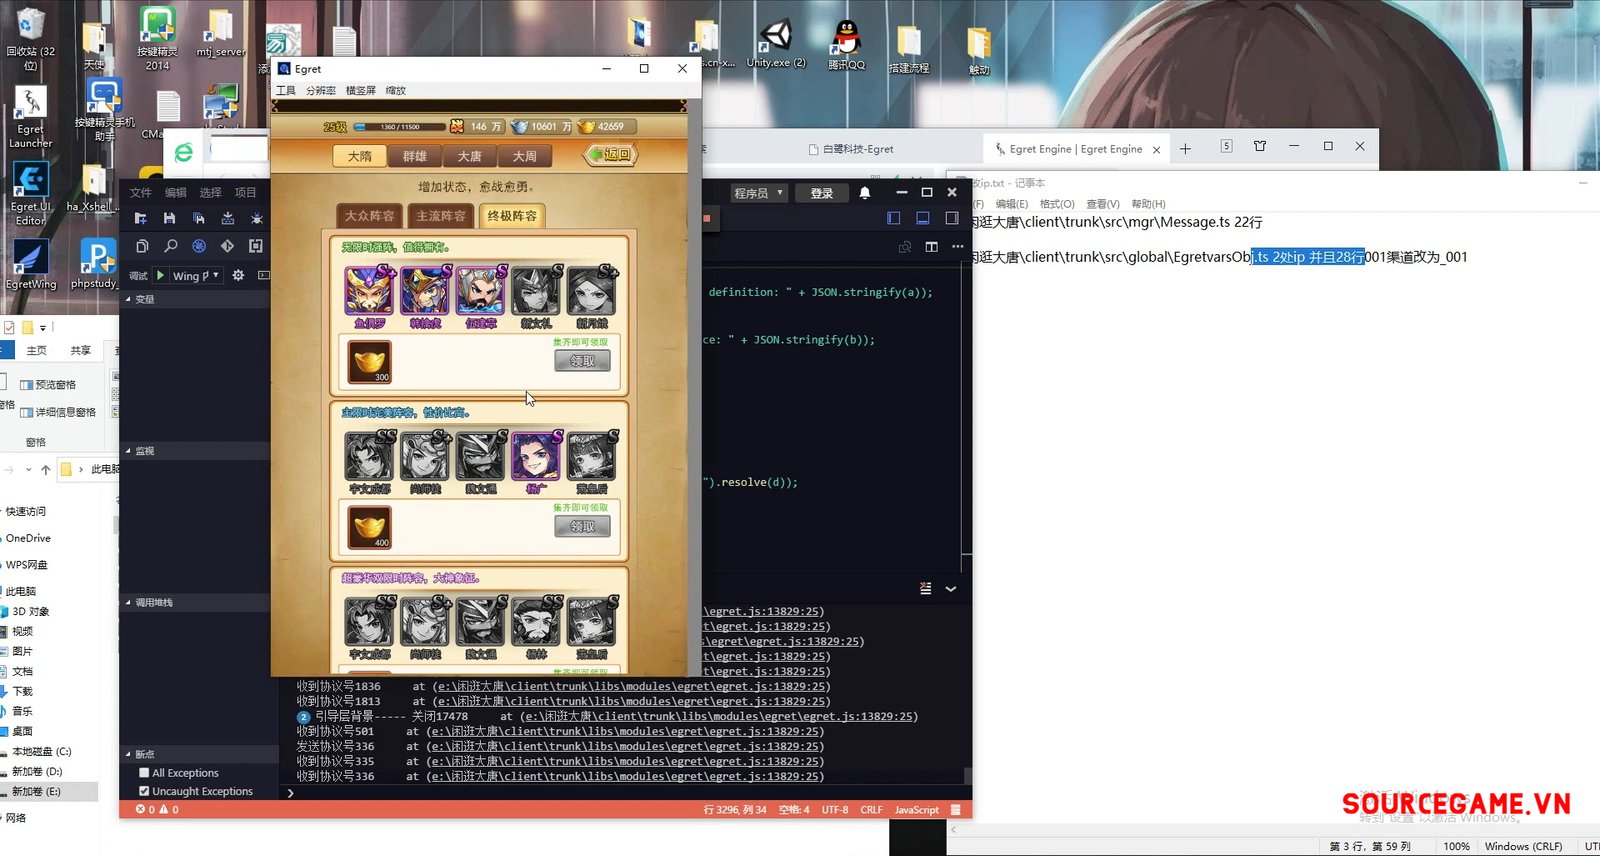Viewport: 1600px width, 856px height.
Task: Click the 300 gold ingot reward icon
Action: pyautogui.click(x=369, y=361)
